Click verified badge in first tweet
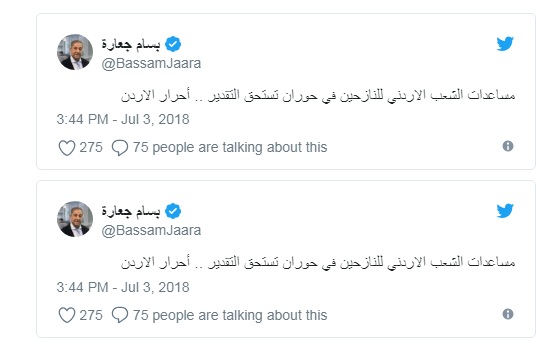 173,44
